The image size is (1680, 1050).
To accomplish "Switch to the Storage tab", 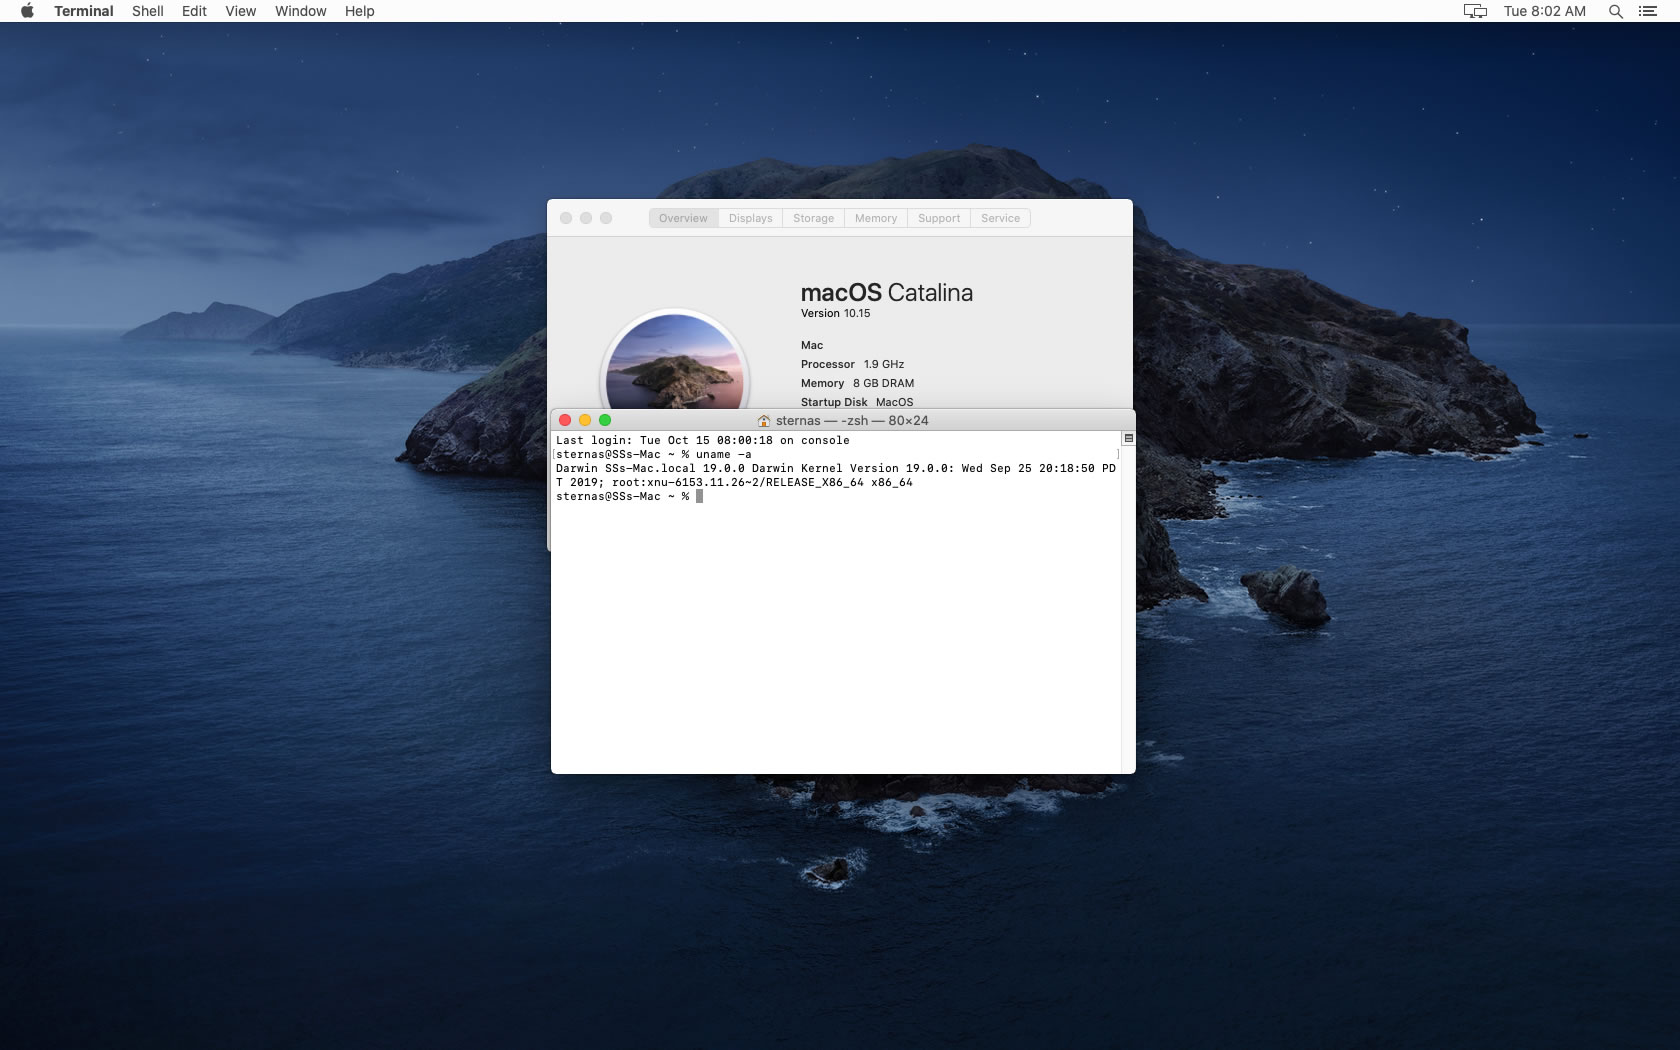I will pyautogui.click(x=813, y=218).
